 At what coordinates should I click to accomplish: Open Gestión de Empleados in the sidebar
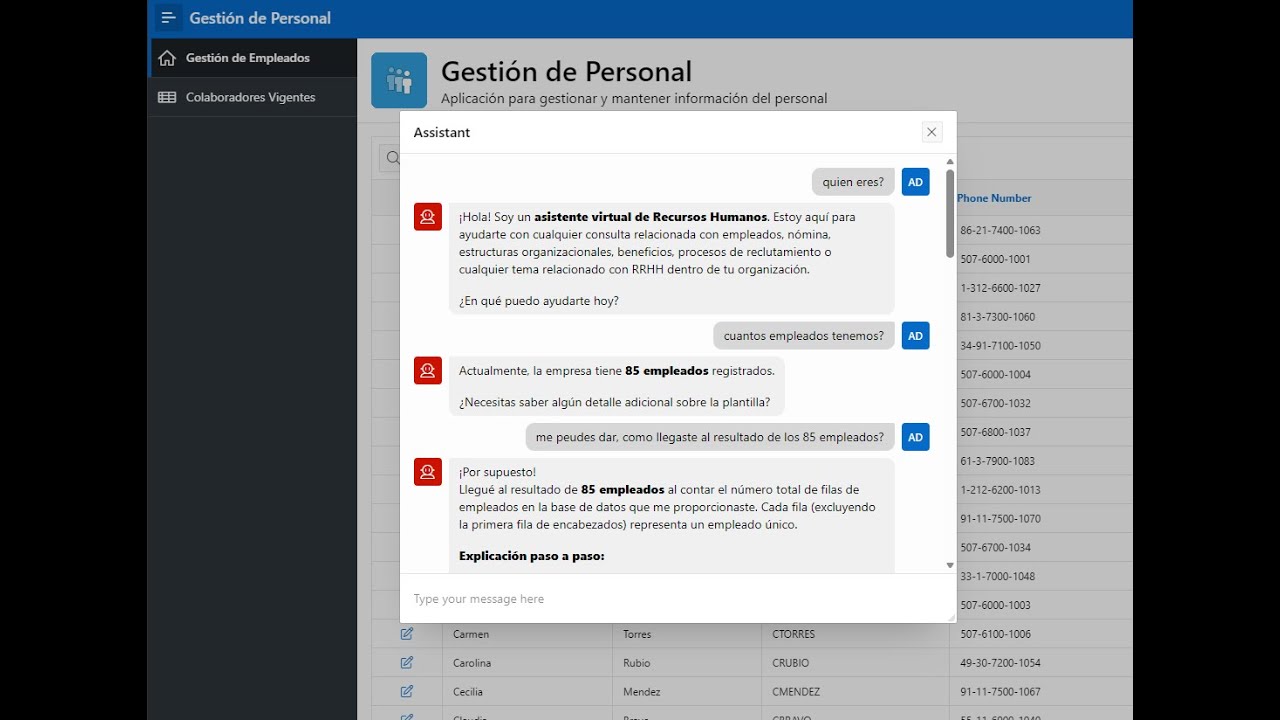click(253, 58)
